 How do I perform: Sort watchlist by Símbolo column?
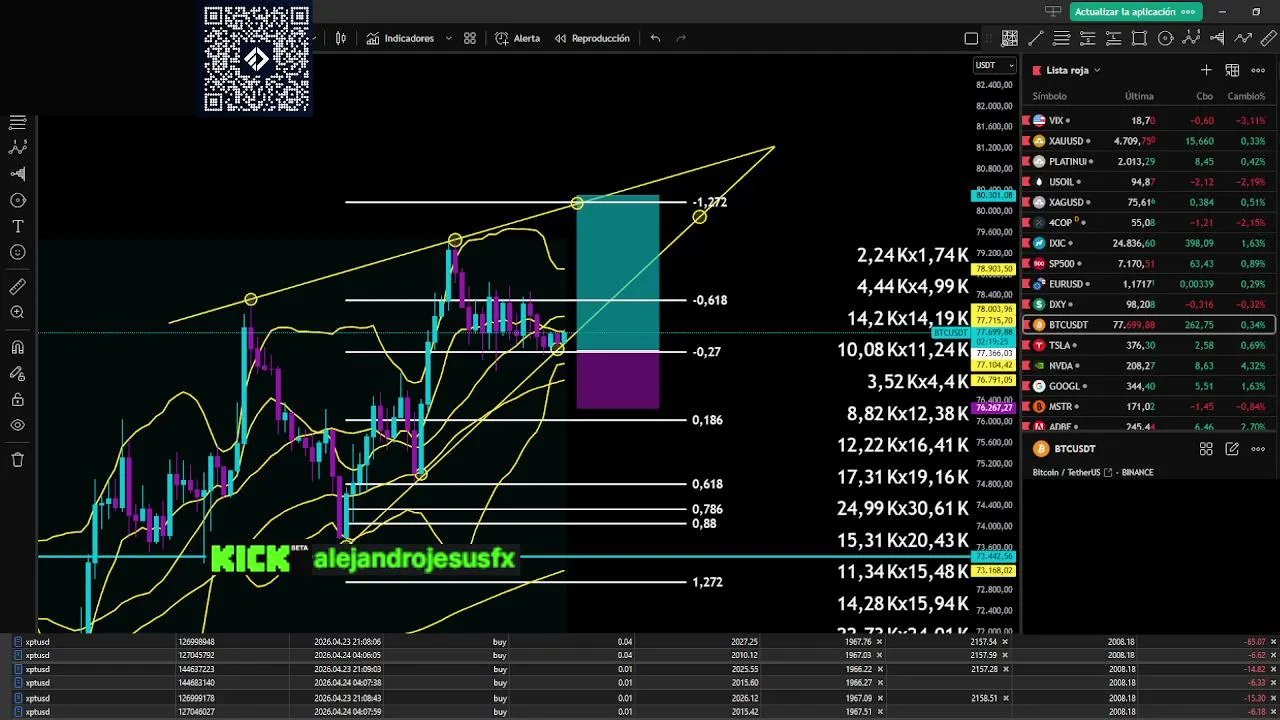click(1049, 96)
